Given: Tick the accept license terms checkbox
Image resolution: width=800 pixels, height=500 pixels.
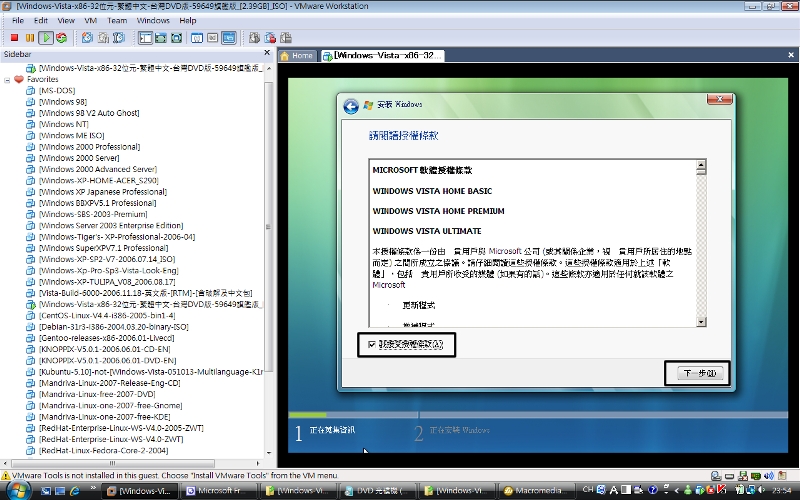Looking at the screenshot, I should click(x=371, y=345).
